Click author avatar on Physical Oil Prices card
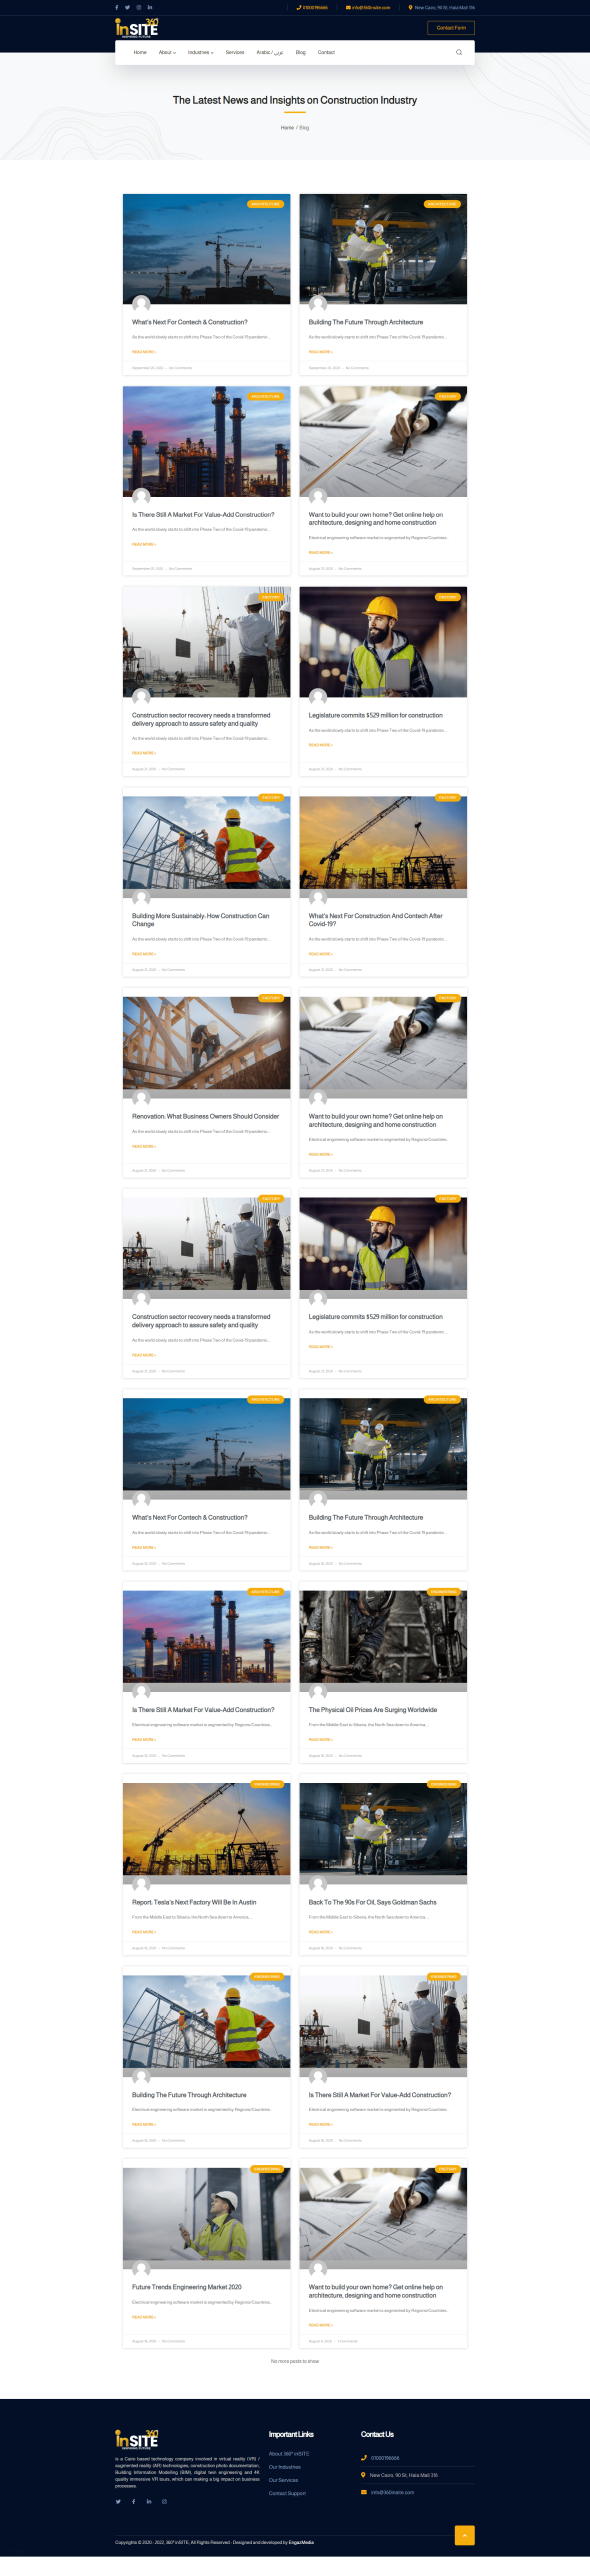The image size is (590, 2560). pyautogui.click(x=318, y=1692)
